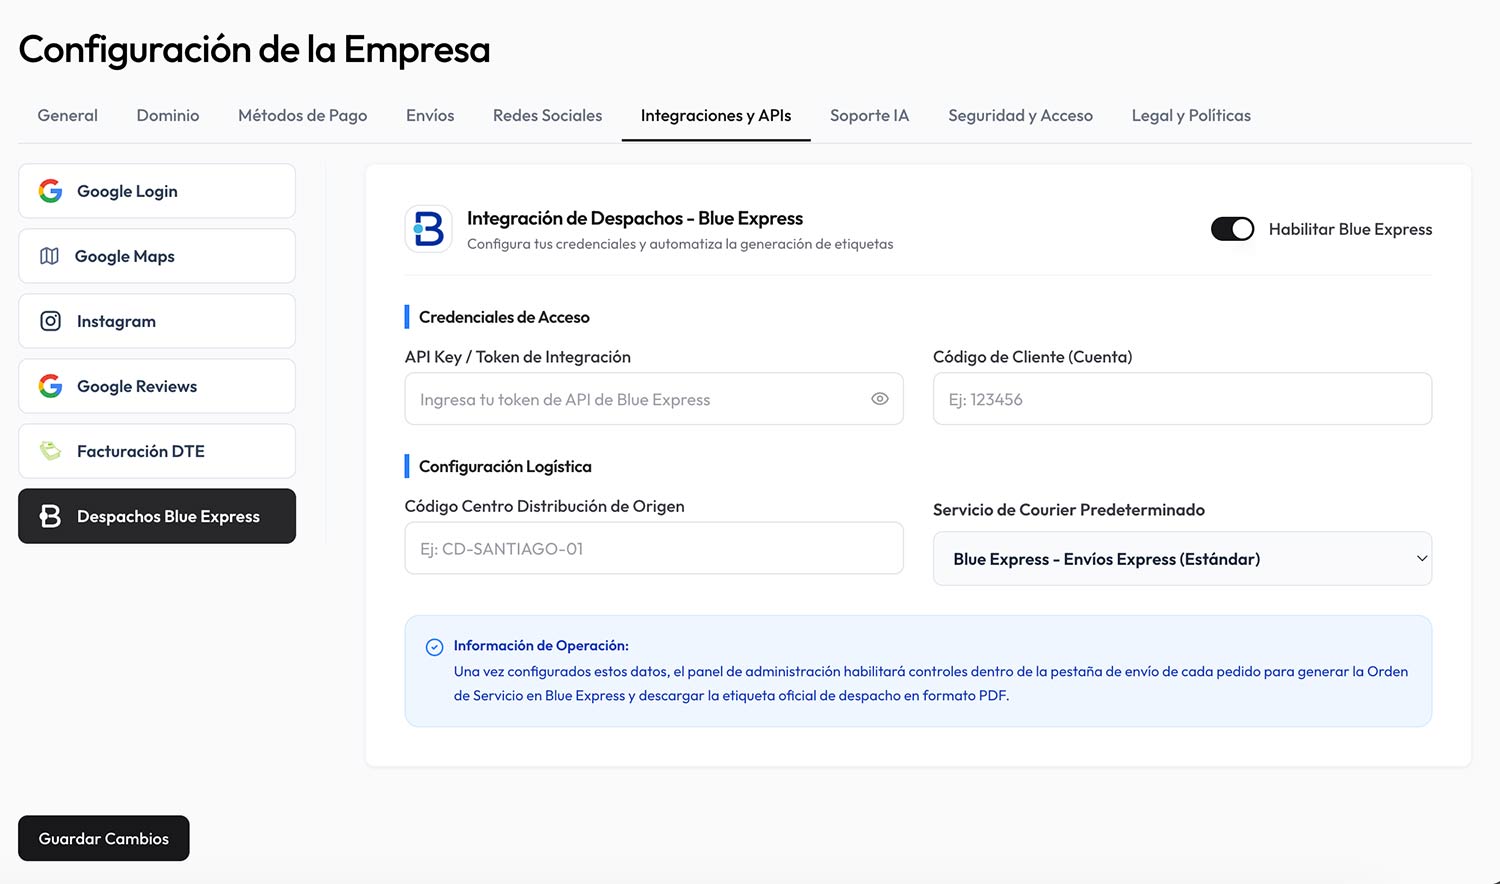Go to the Legal y Políticas tab
This screenshot has height=884, width=1500.
point(1191,116)
